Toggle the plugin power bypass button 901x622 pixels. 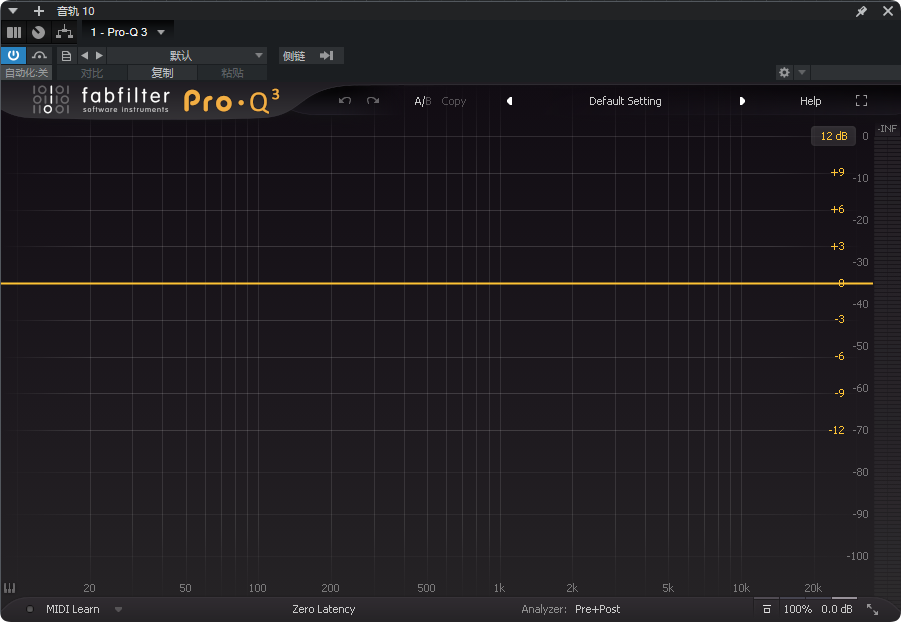click(x=13, y=55)
